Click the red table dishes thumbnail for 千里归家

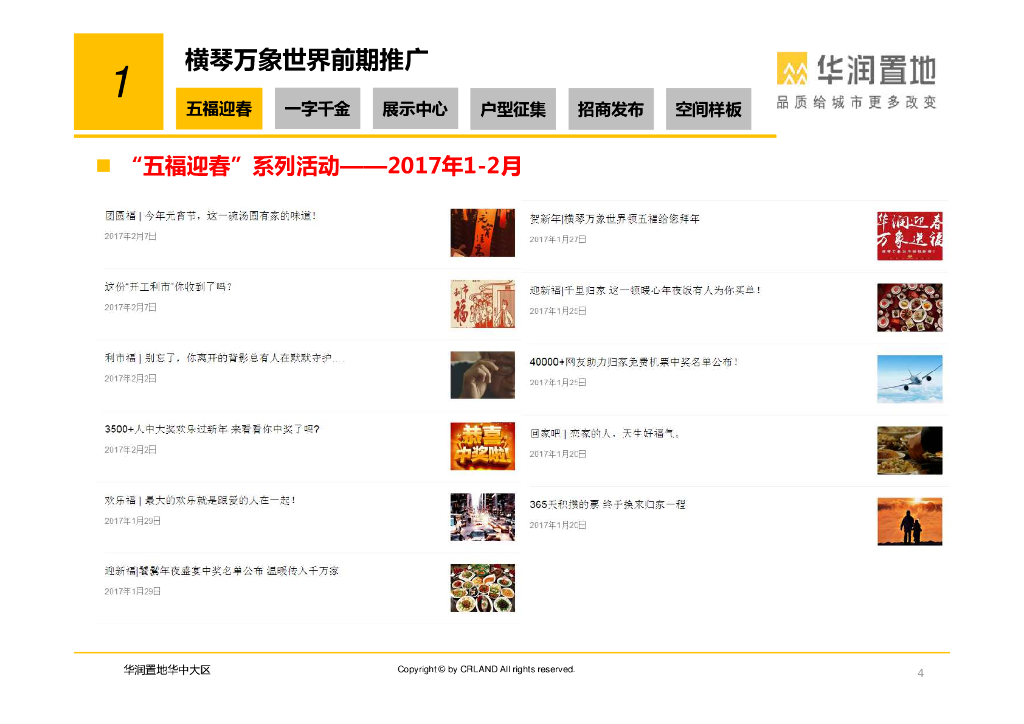(910, 307)
